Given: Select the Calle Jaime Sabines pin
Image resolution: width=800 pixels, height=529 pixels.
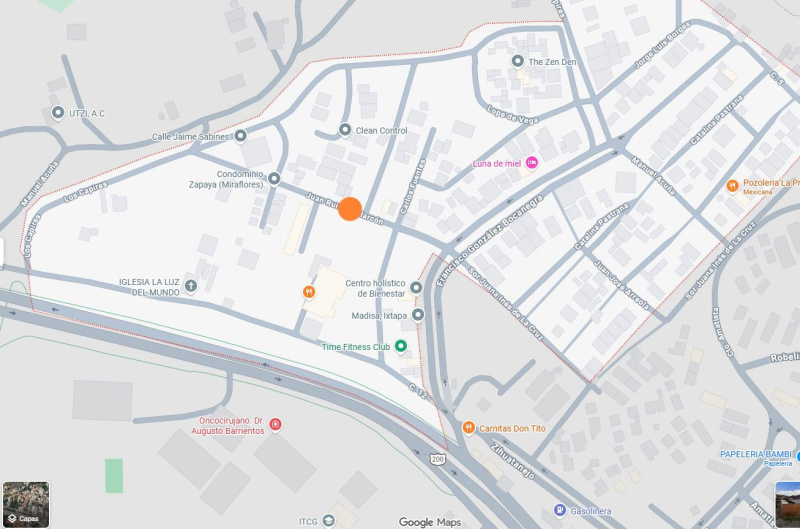Looking at the screenshot, I should pos(240,136).
